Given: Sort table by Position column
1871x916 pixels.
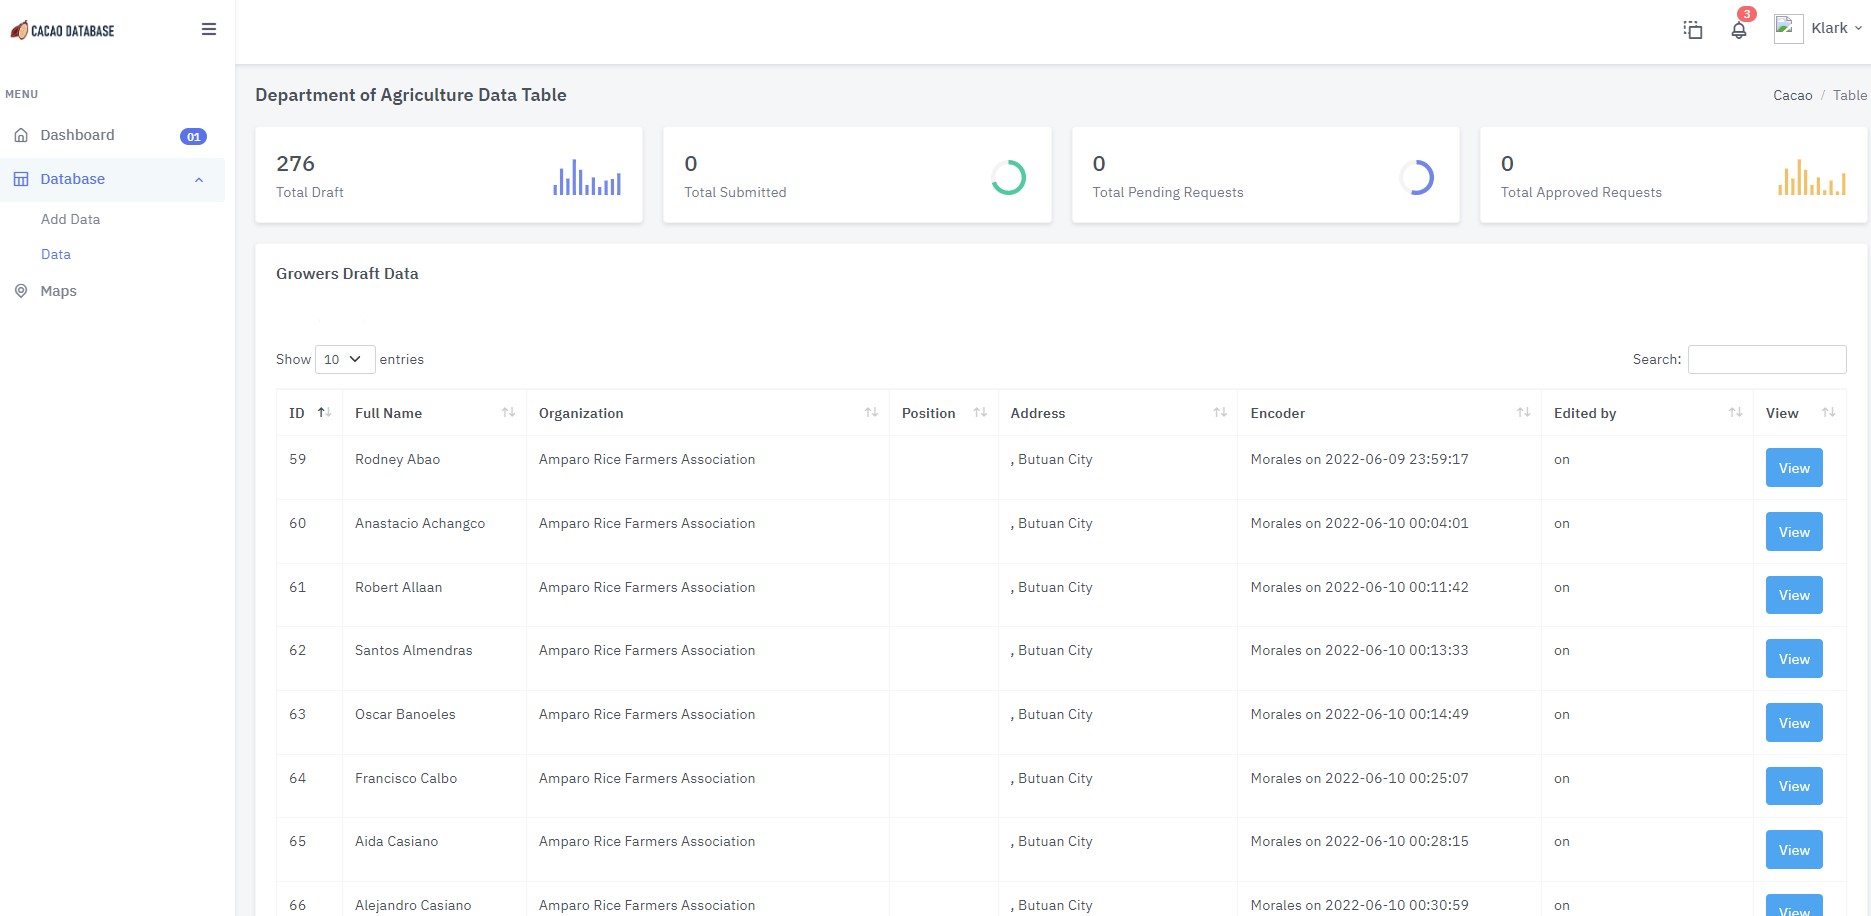Looking at the screenshot, I should pos(943,413).
